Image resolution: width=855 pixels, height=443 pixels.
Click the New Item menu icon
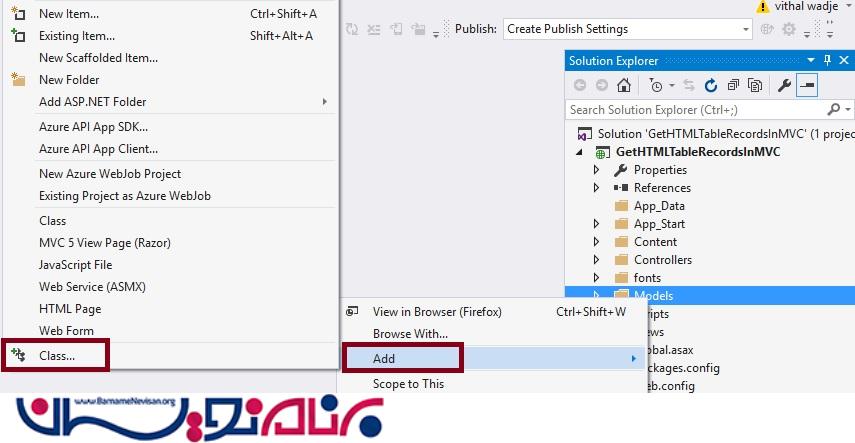(18, 14)
